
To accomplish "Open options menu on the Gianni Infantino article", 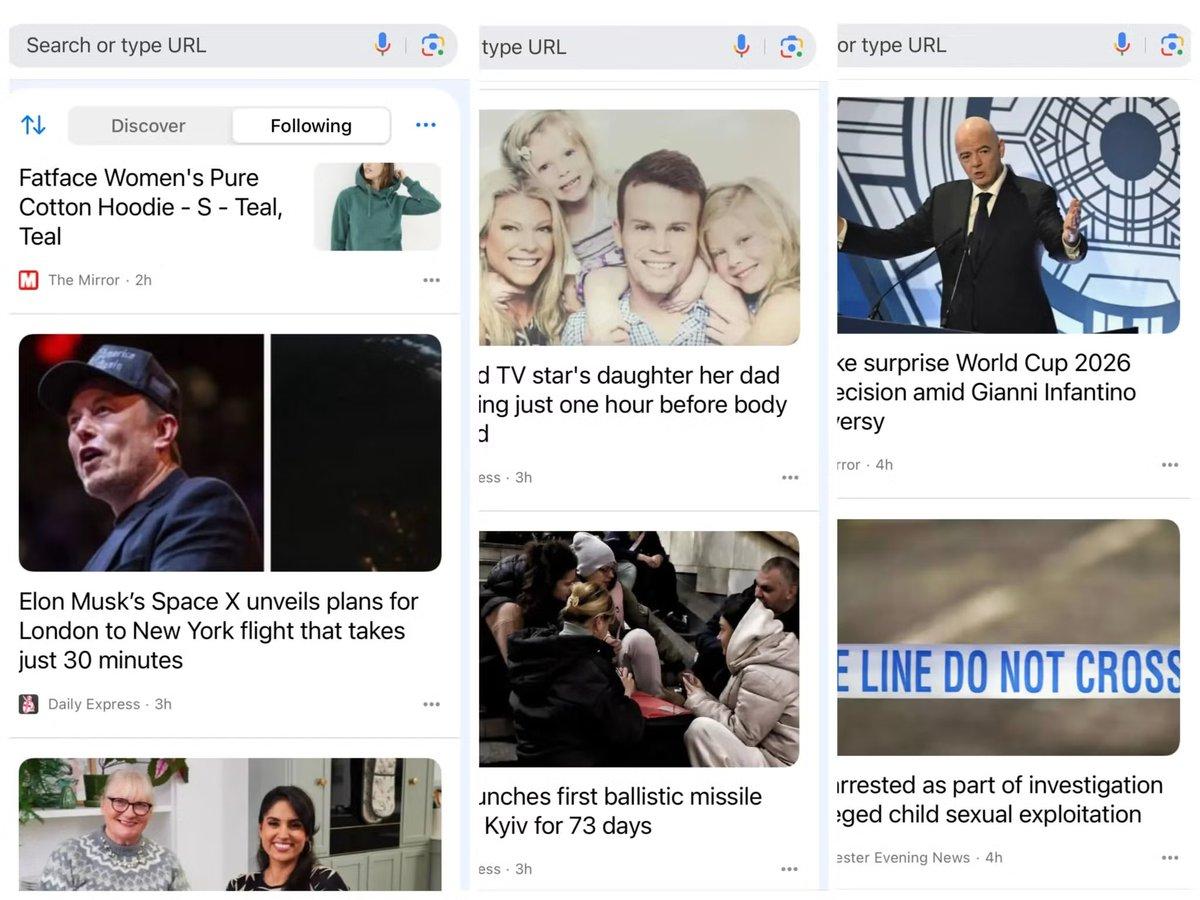I will coord(1170,464).
